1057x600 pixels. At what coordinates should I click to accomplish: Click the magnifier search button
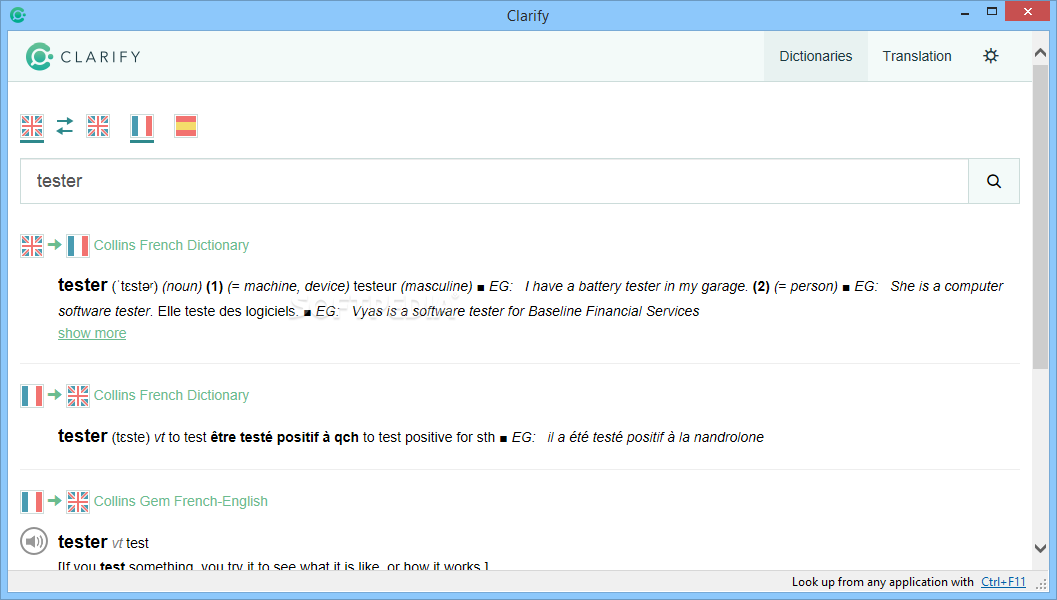[x=994, y=181]
